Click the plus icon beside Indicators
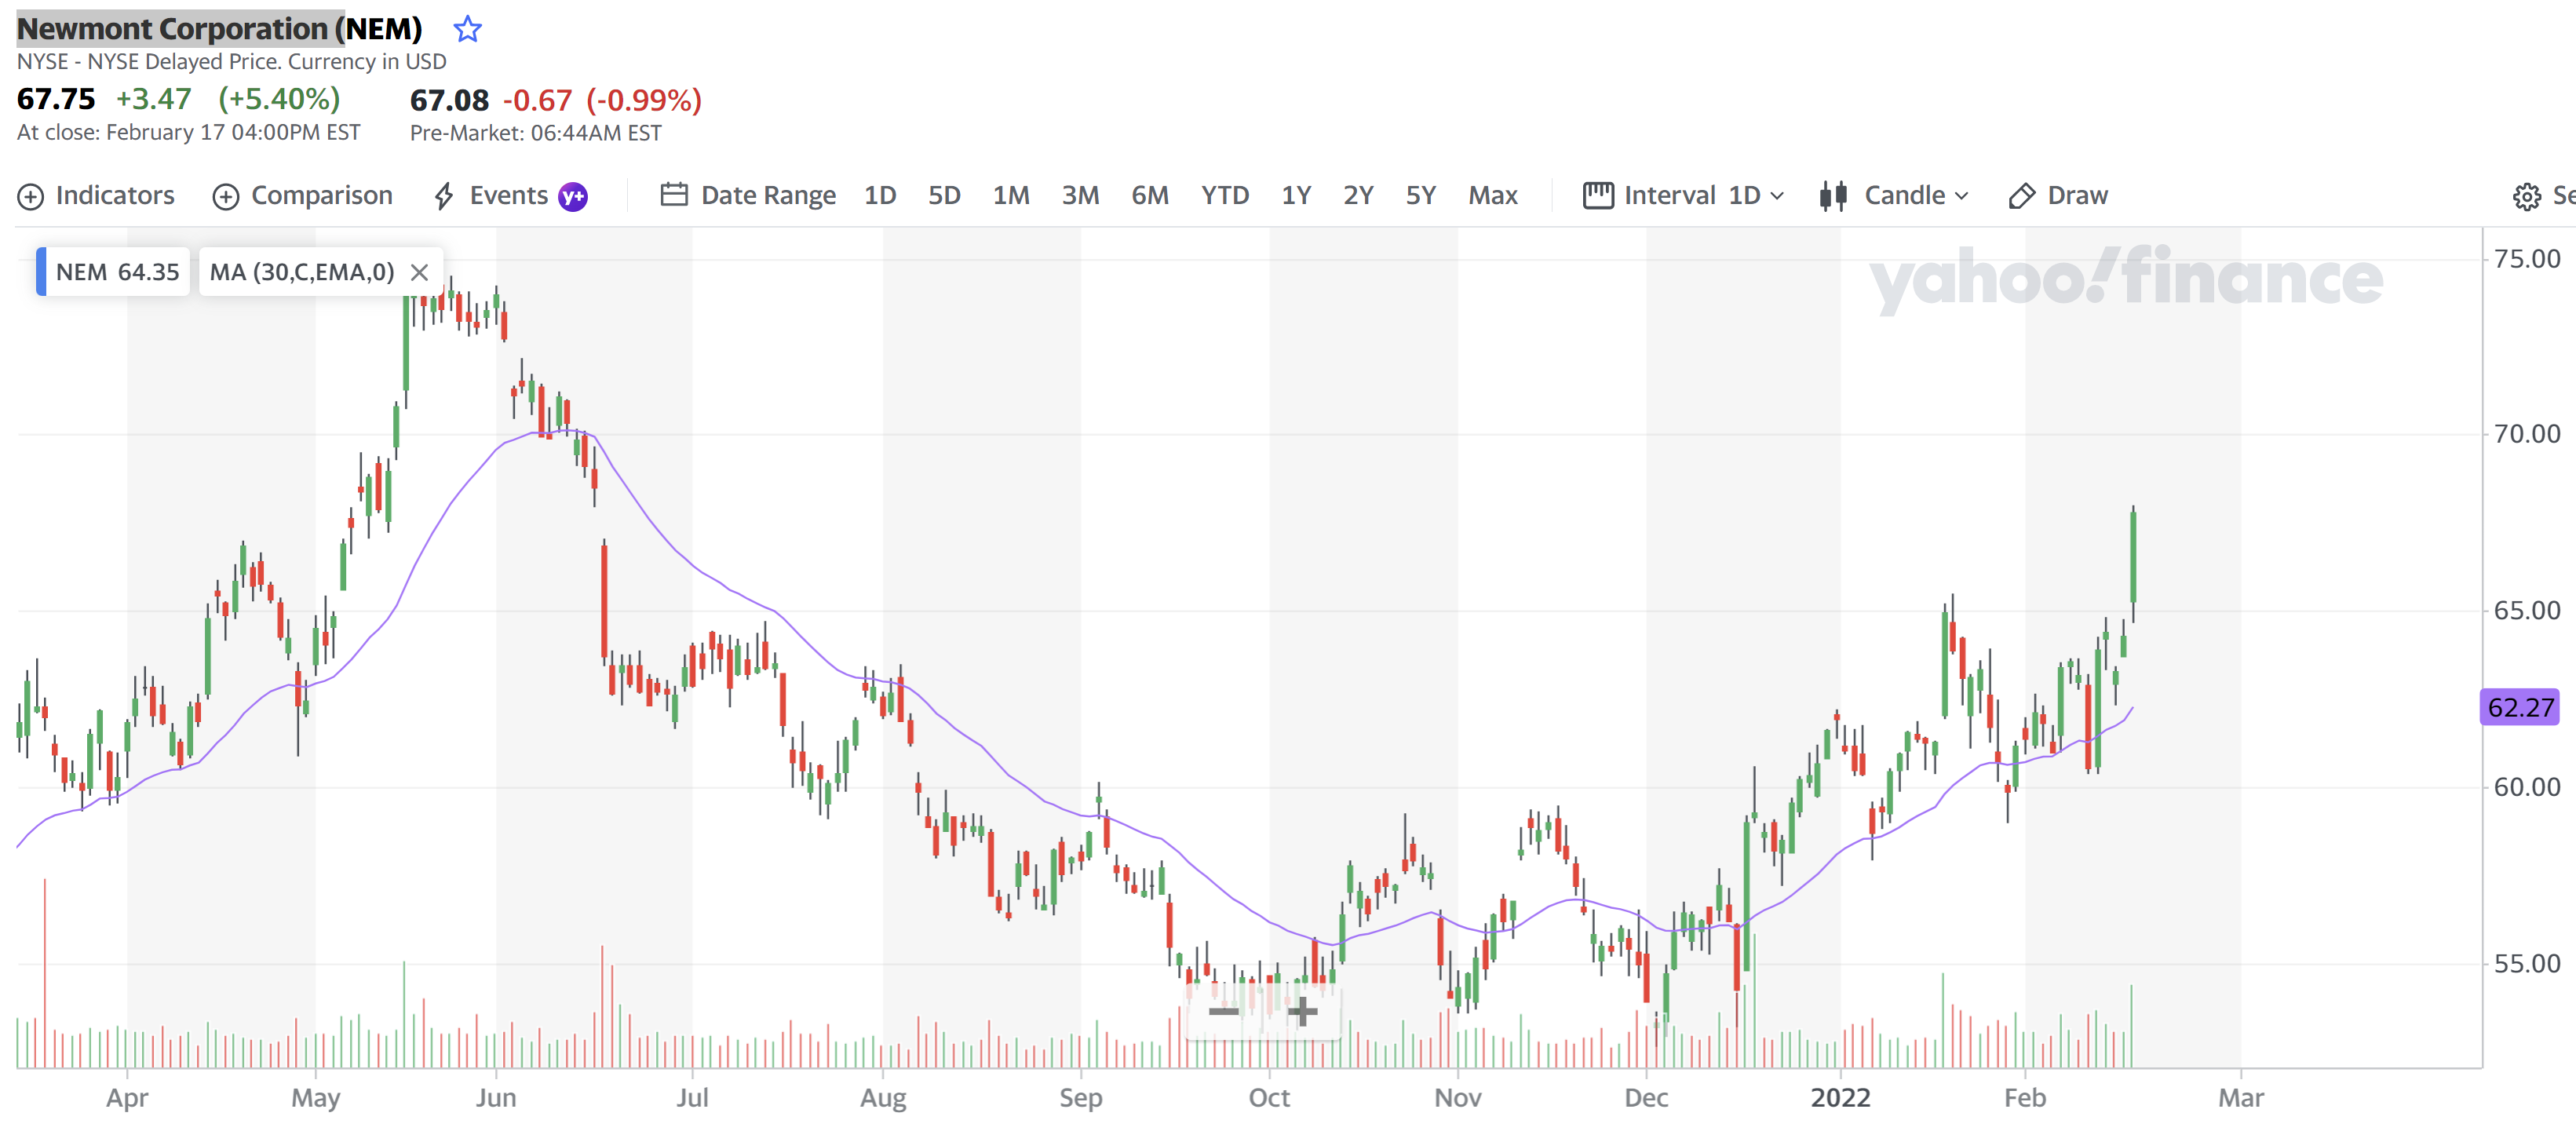This screenshot has width=2576, height=1142. [x=31, y=196]
